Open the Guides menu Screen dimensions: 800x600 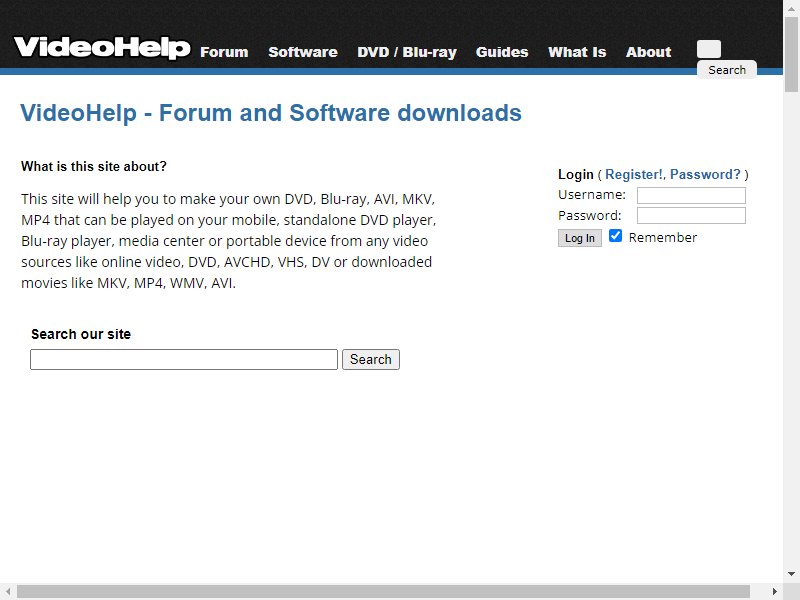point(502,52)
